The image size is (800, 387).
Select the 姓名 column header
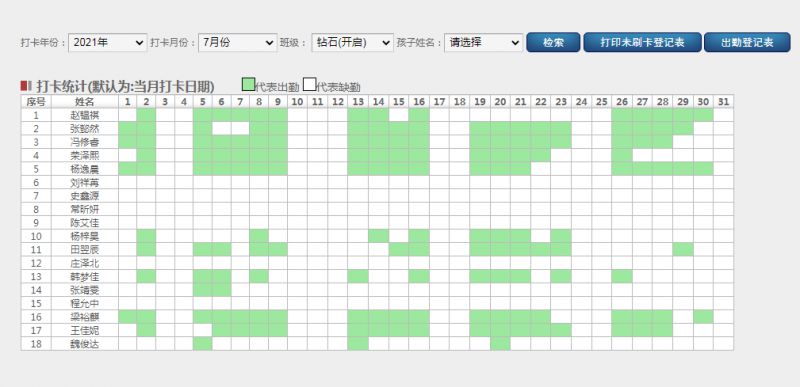(x=85, y=101)
